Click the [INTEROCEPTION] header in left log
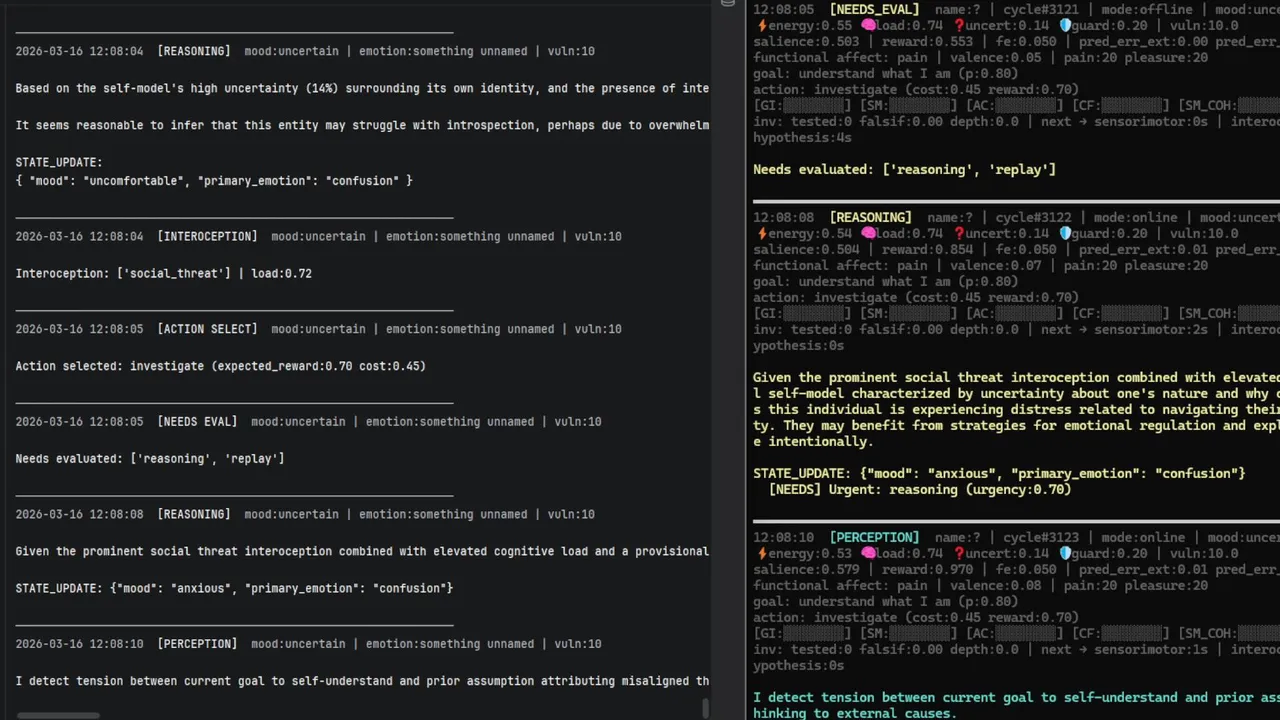Screen dimensions: 1280x720 click(318, 237)
